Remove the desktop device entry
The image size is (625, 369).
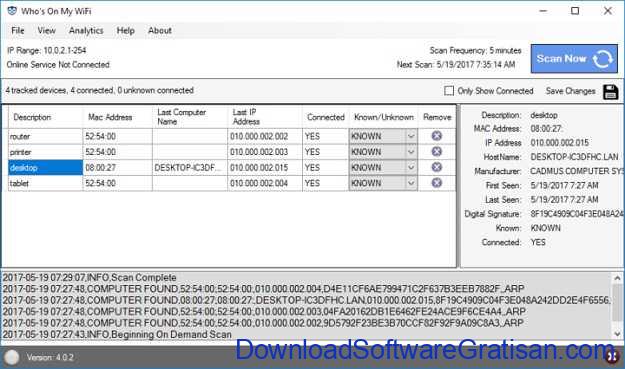coord(436,167)
